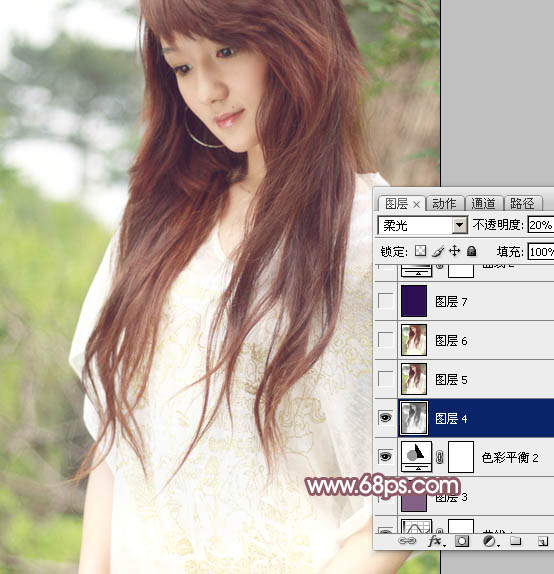Enable lock position move icon
Image resolution: width=554 pixels, height=574 pixels.
(455, 251)
